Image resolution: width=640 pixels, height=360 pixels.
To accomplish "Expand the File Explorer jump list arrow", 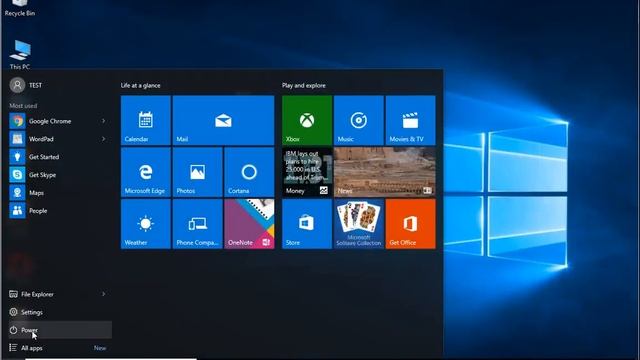I will (x=104, y=294).
